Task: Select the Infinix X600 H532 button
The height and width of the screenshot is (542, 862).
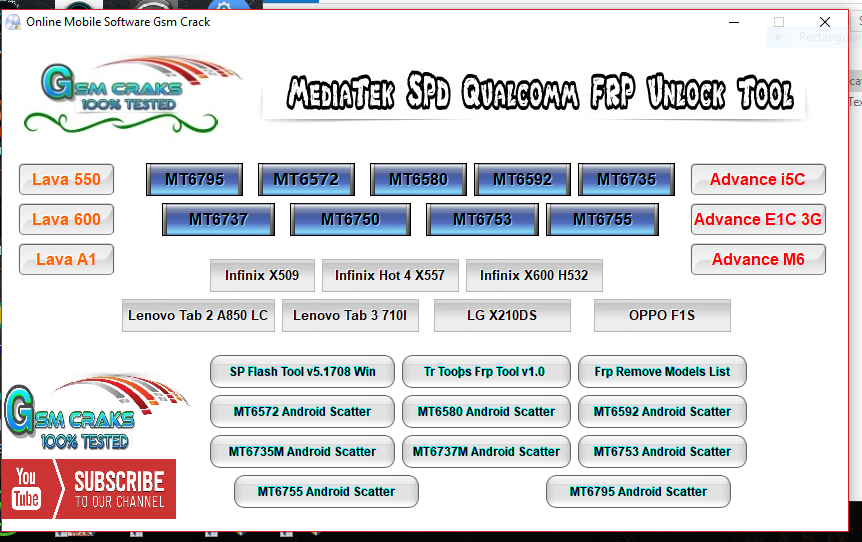Action: (x=534, y=275)
